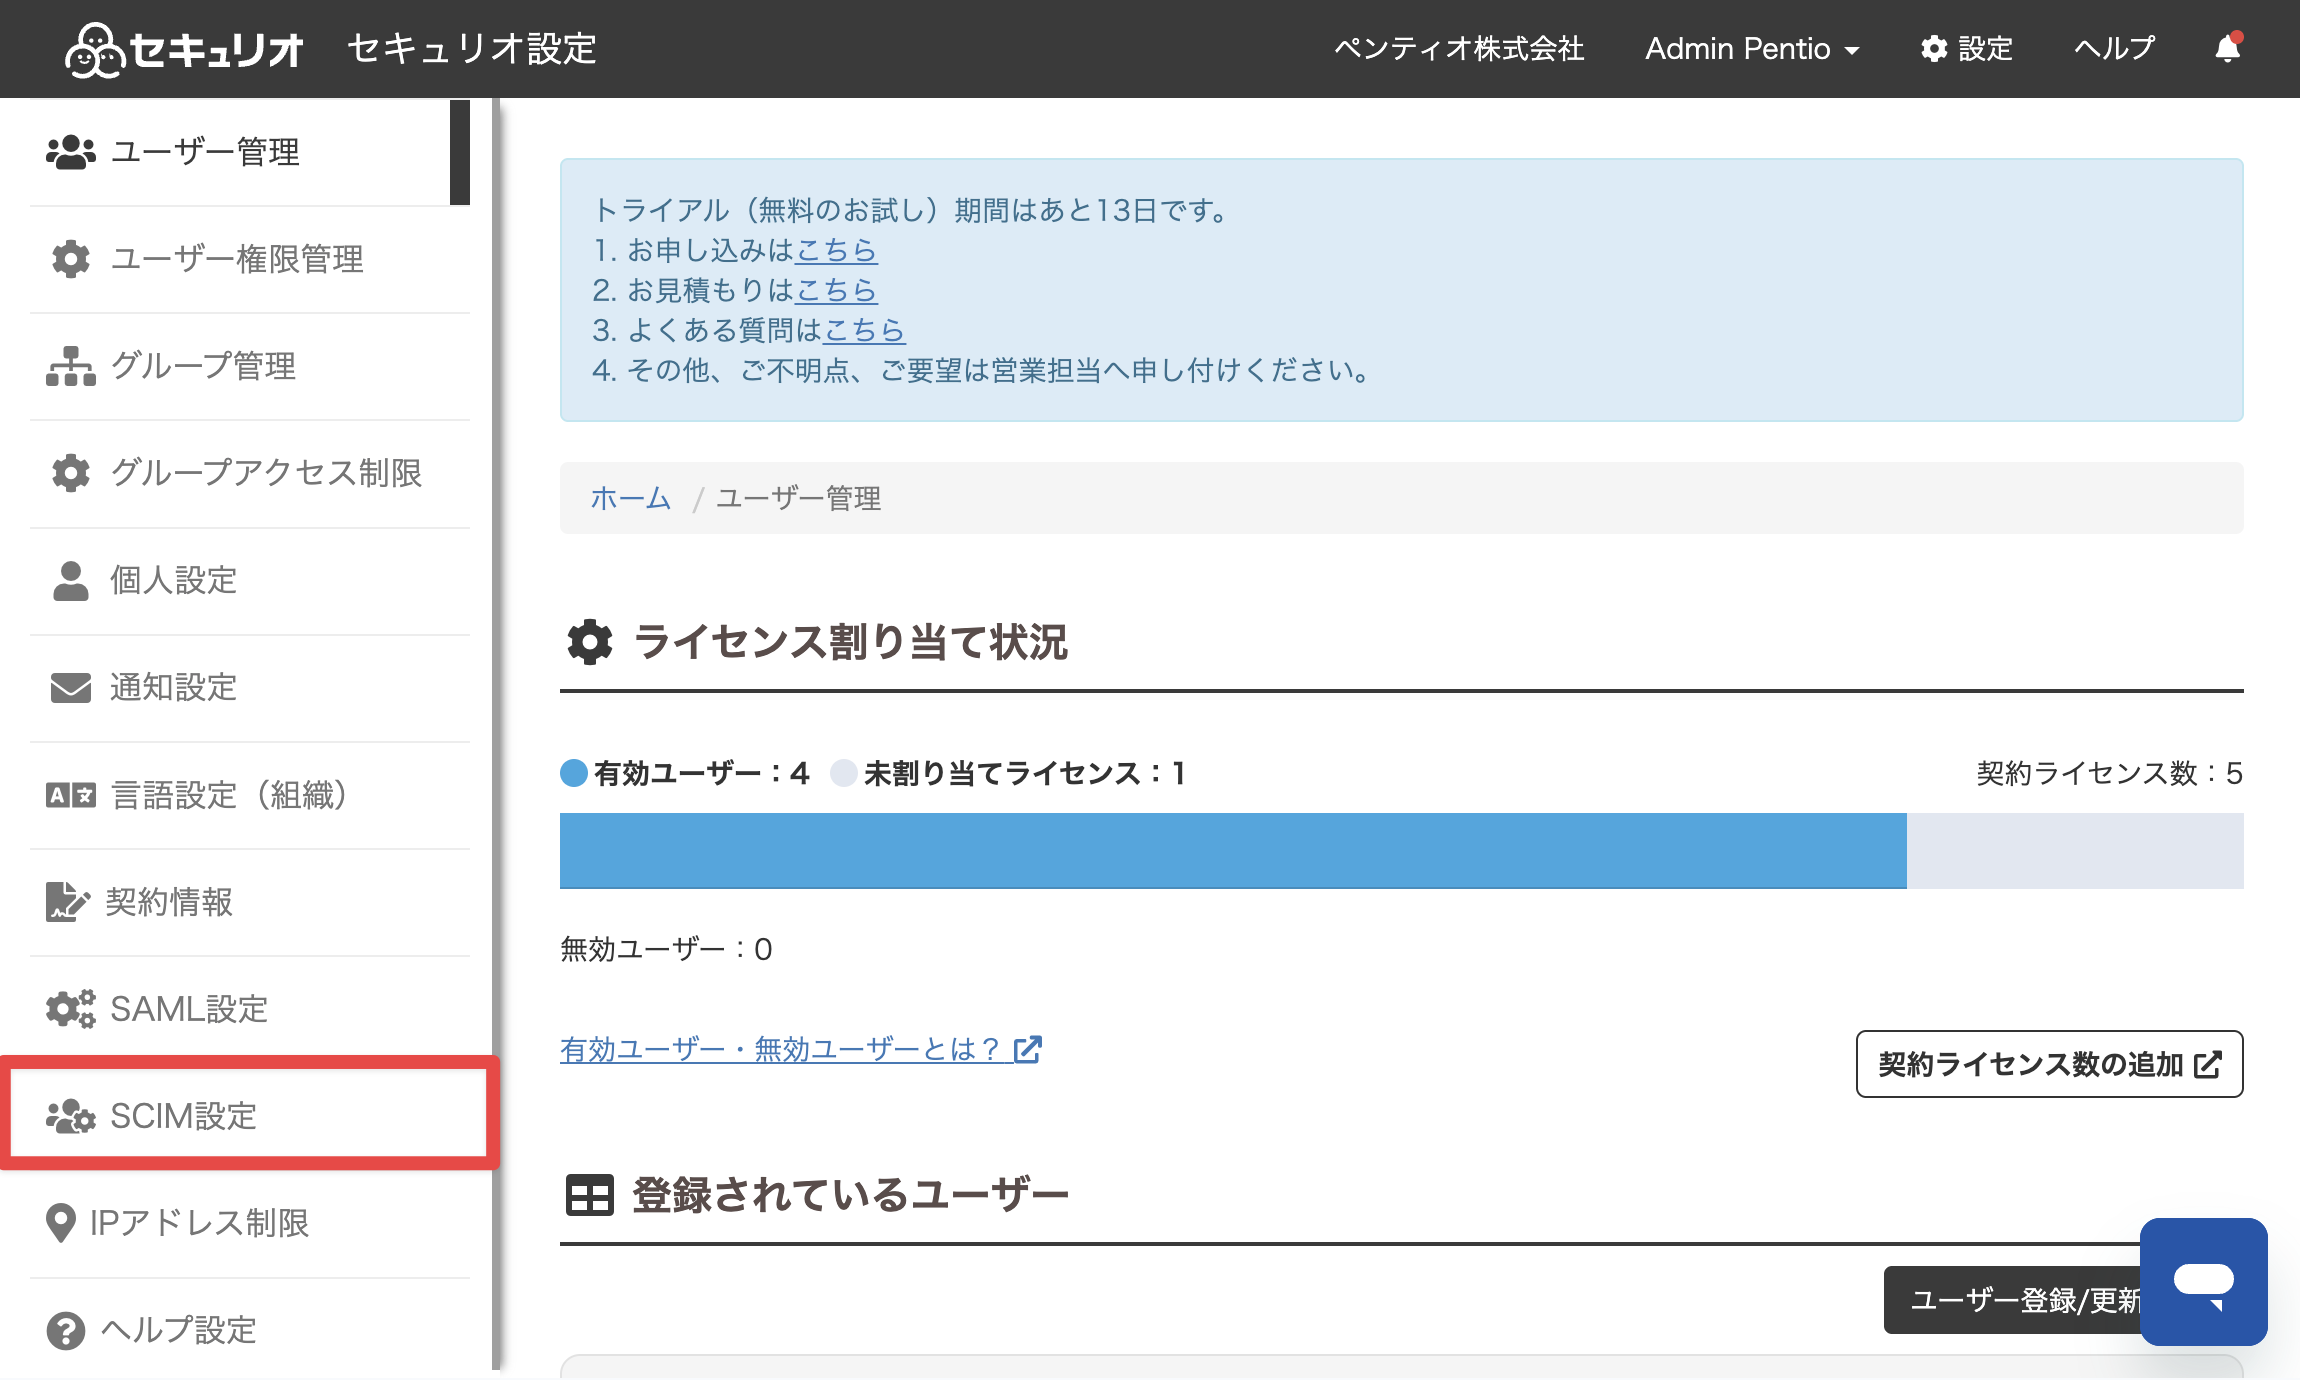This screenshot has width=2300, height=1380.
Task: Click the ホーム breadcrumb link
Action: pyautogui.click(x=630, y=498)
